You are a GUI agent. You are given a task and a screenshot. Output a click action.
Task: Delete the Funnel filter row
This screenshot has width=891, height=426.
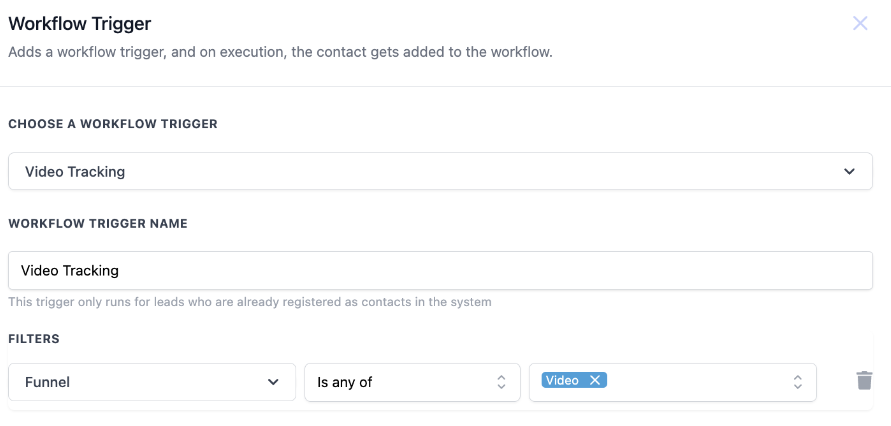(865, 381)
